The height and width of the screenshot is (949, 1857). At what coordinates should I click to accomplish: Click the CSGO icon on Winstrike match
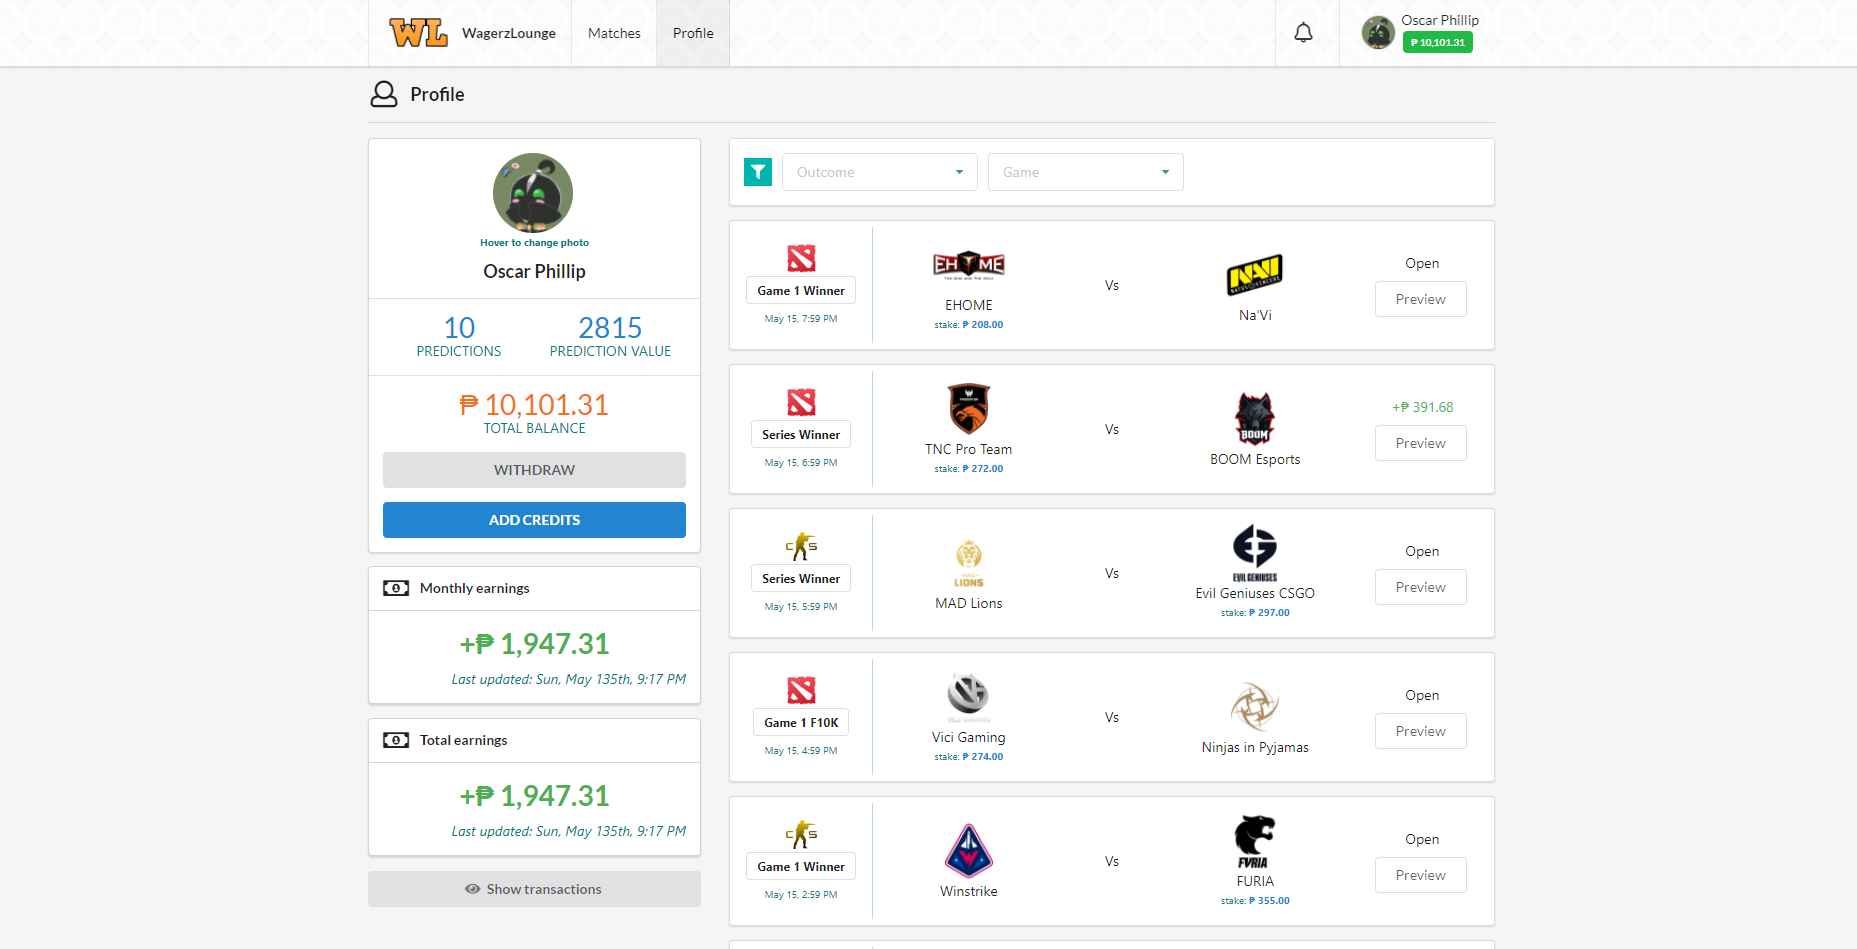coord(800,833)
